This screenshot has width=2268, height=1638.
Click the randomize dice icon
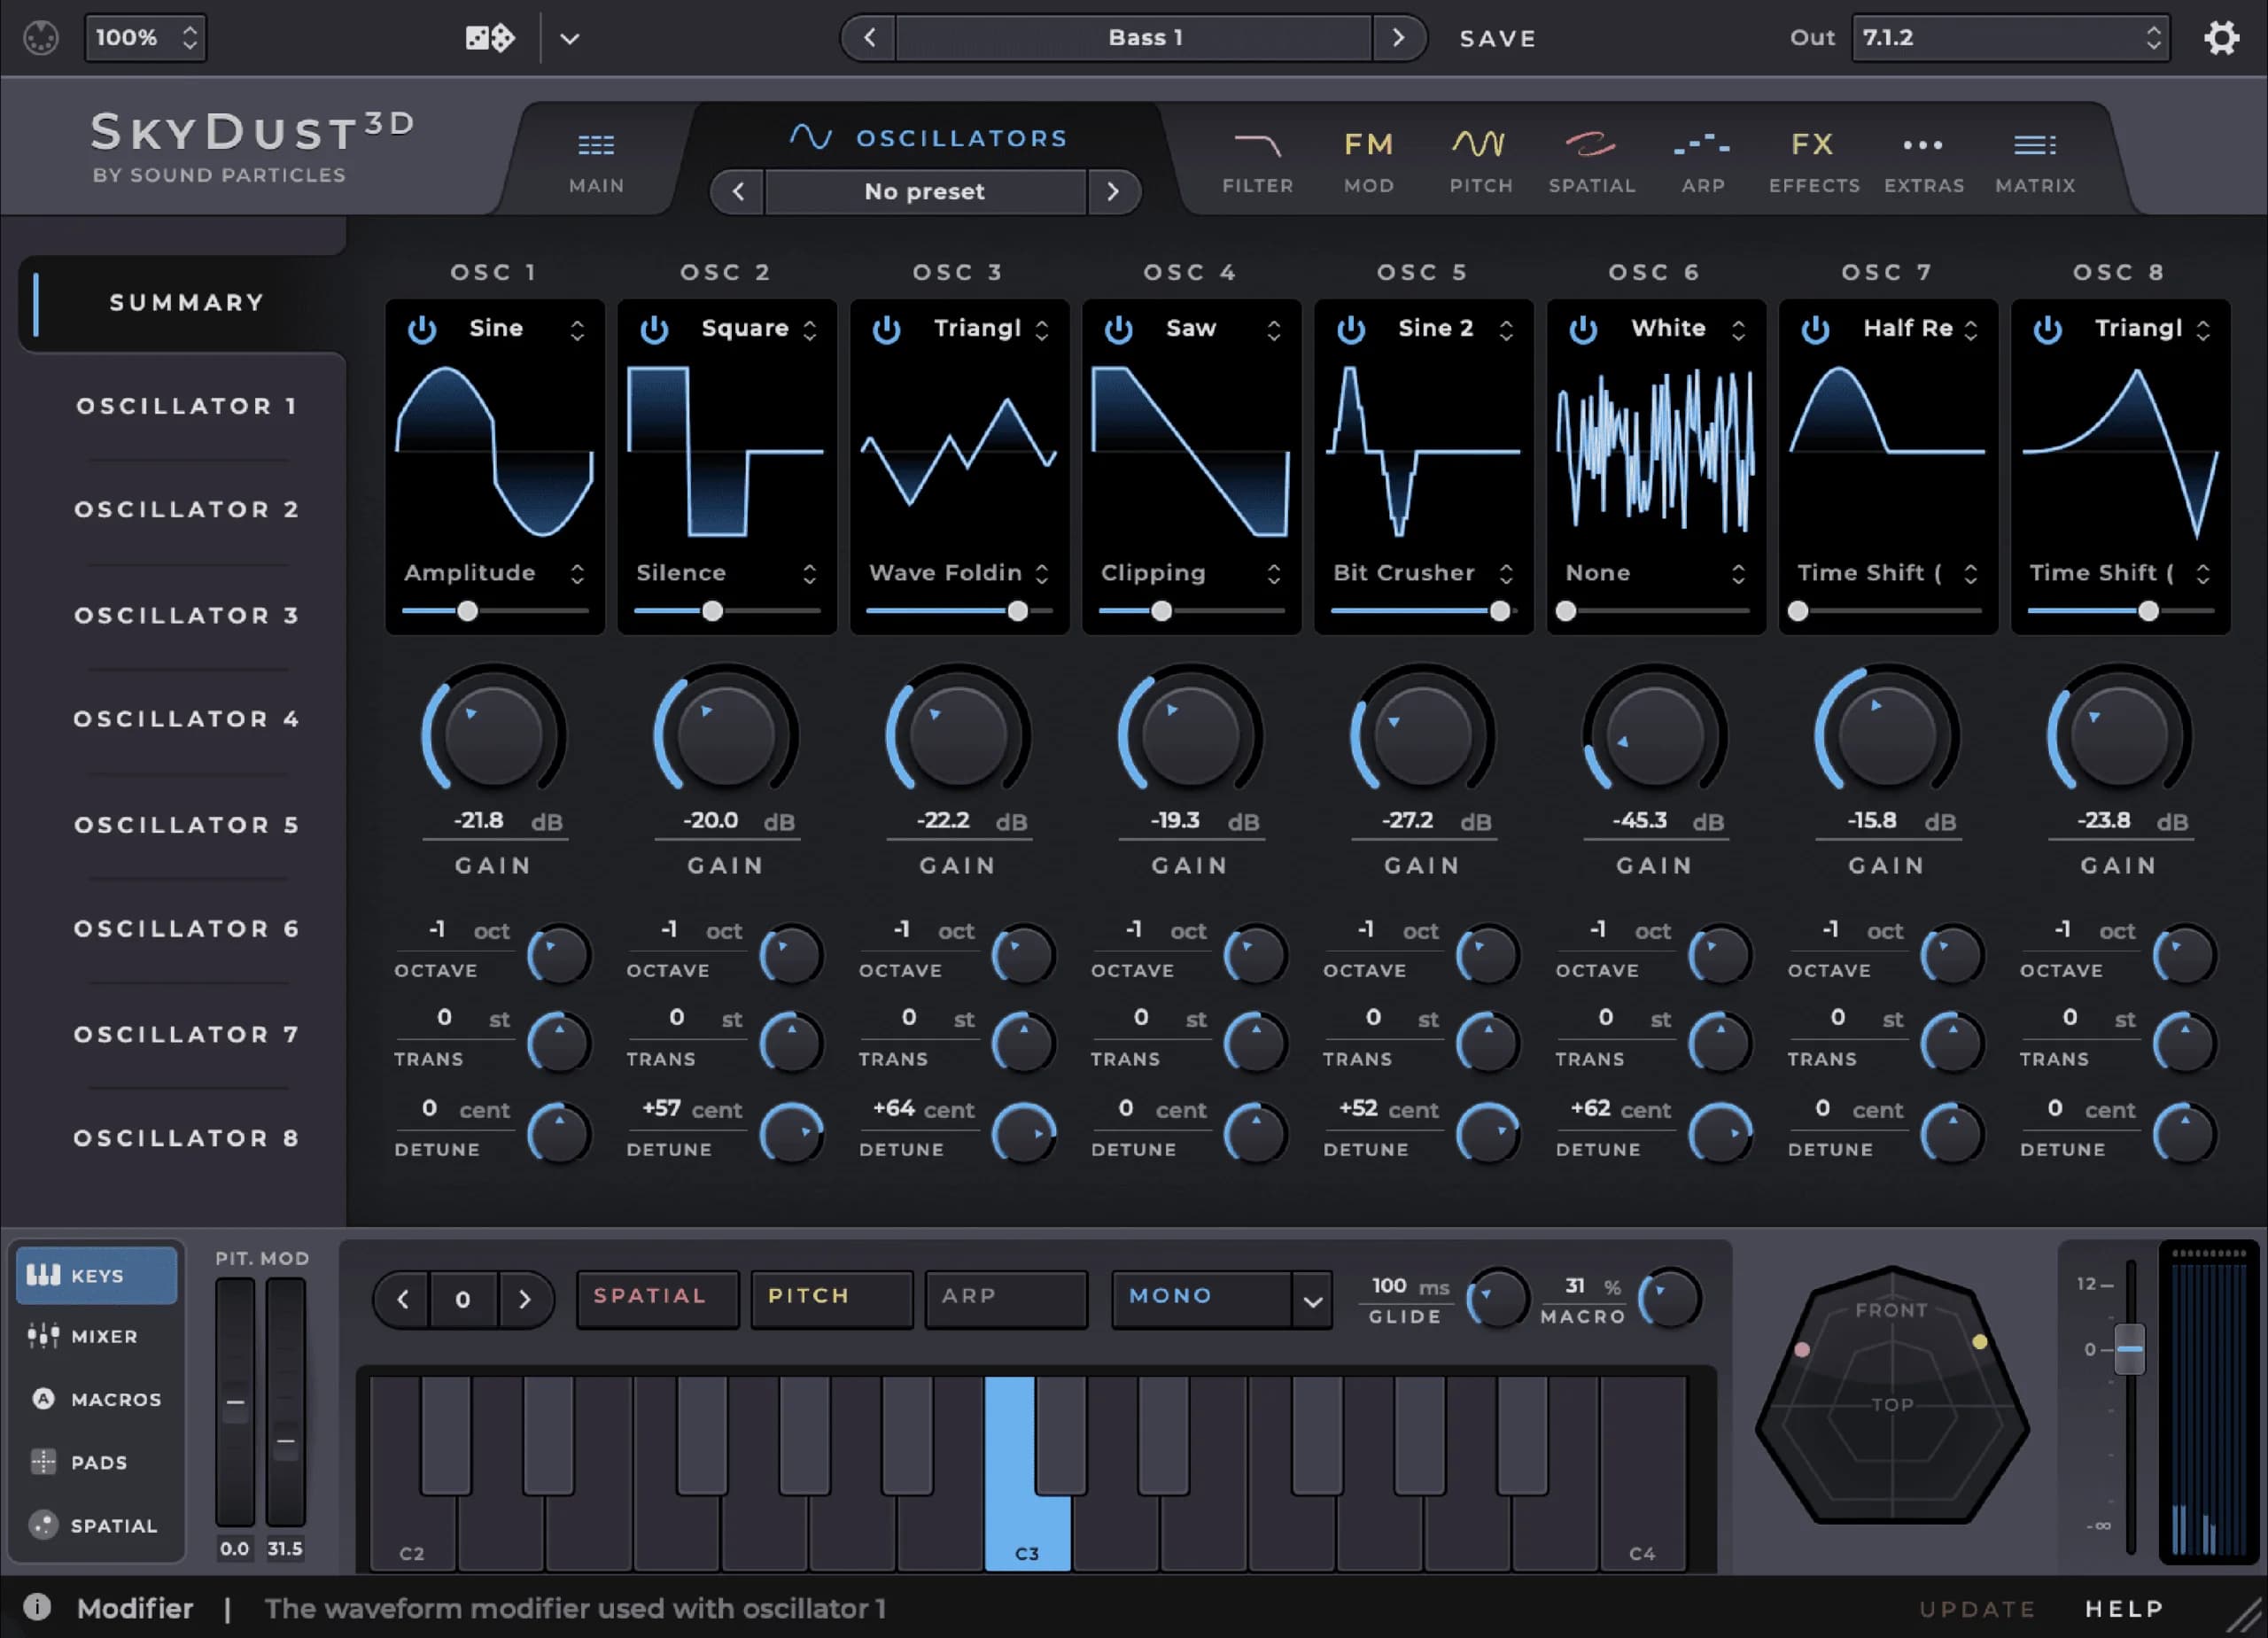pos(490,38)
